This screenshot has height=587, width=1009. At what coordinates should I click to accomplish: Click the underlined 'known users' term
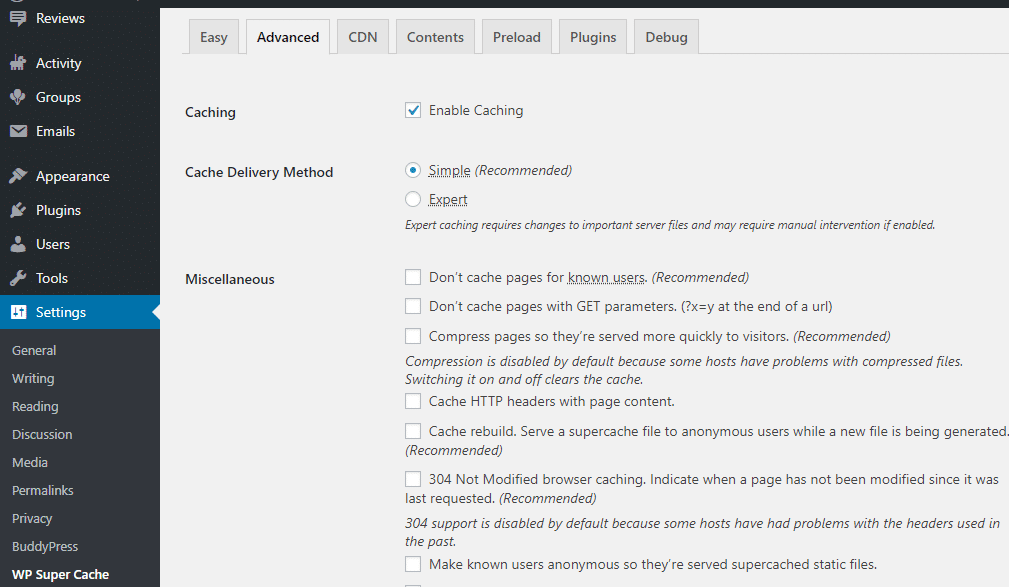(606, 277)
